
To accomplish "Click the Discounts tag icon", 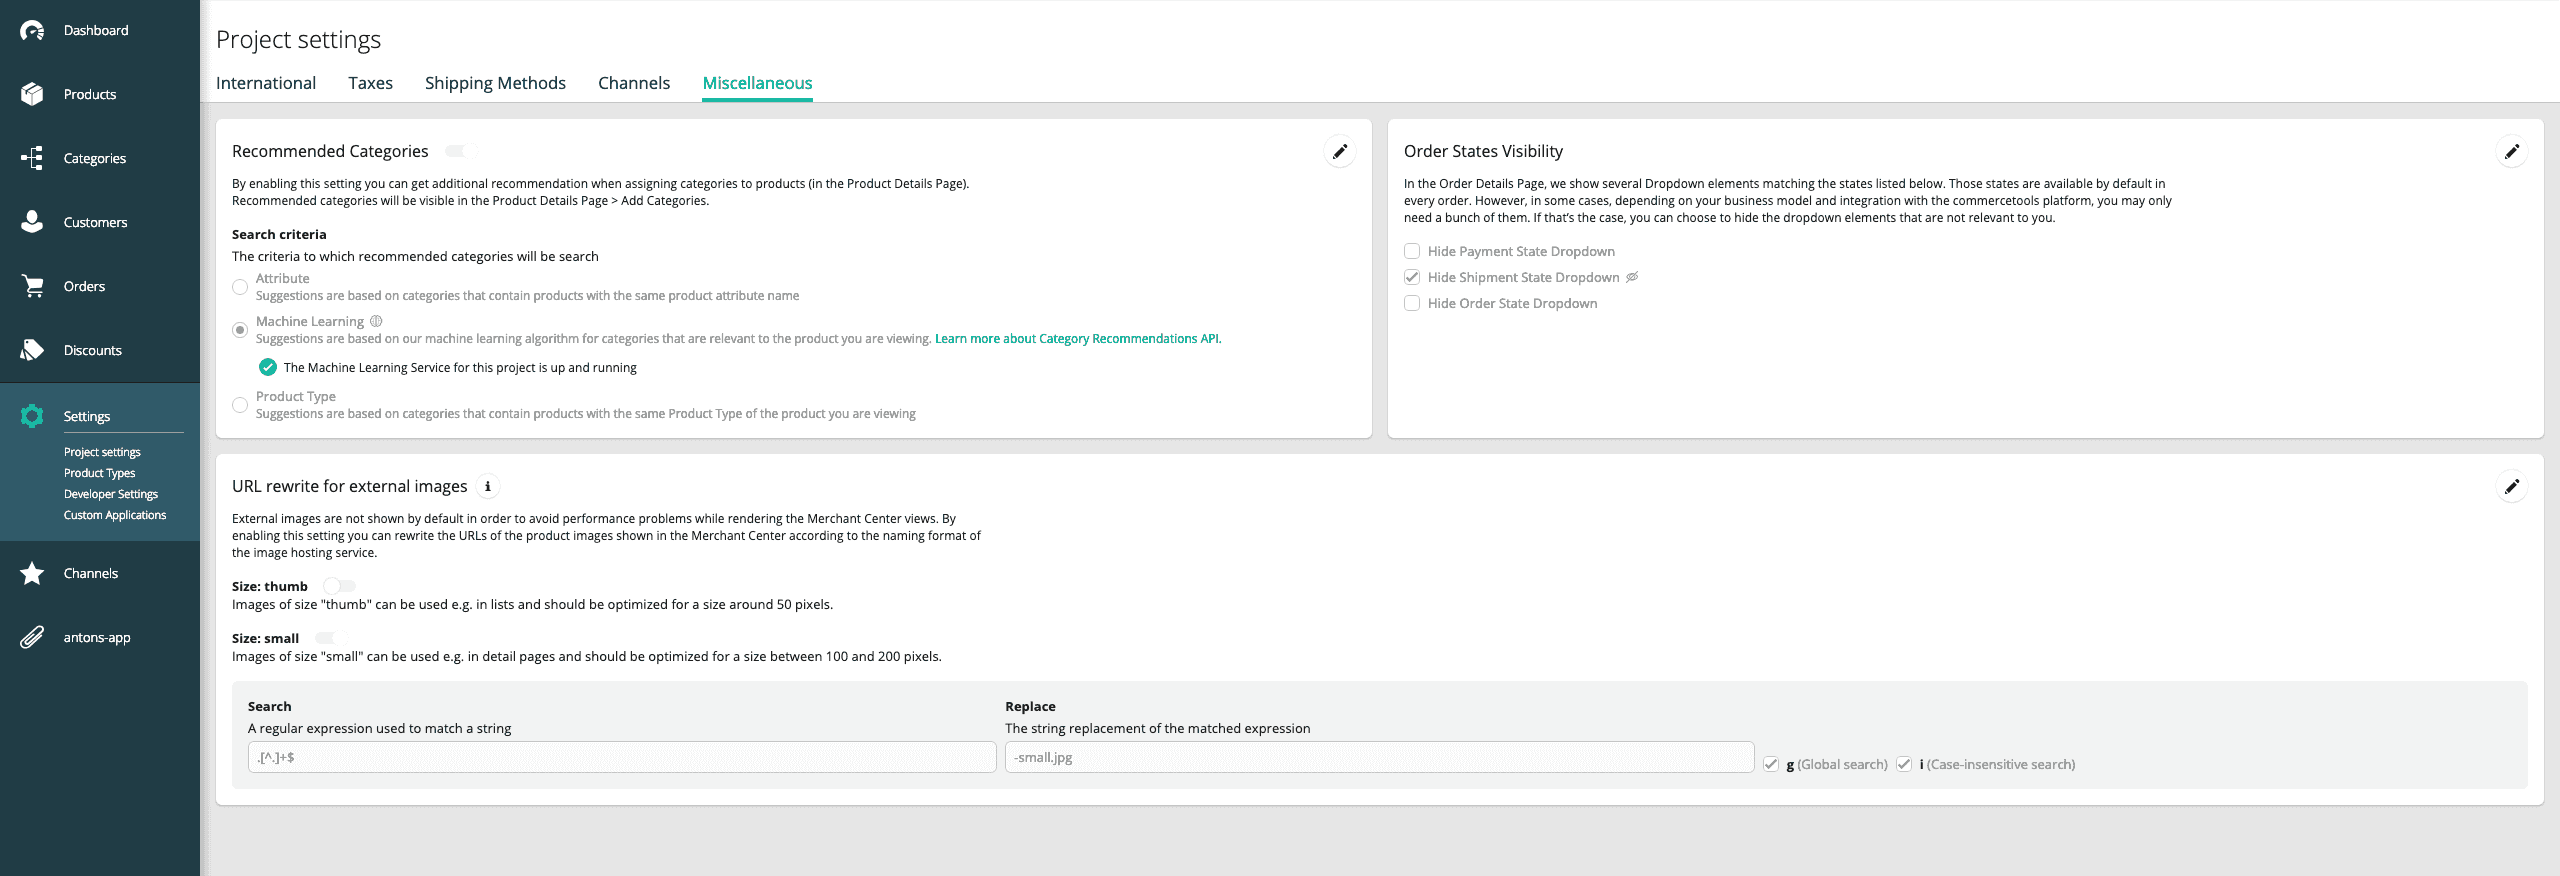I will (32, 350).
